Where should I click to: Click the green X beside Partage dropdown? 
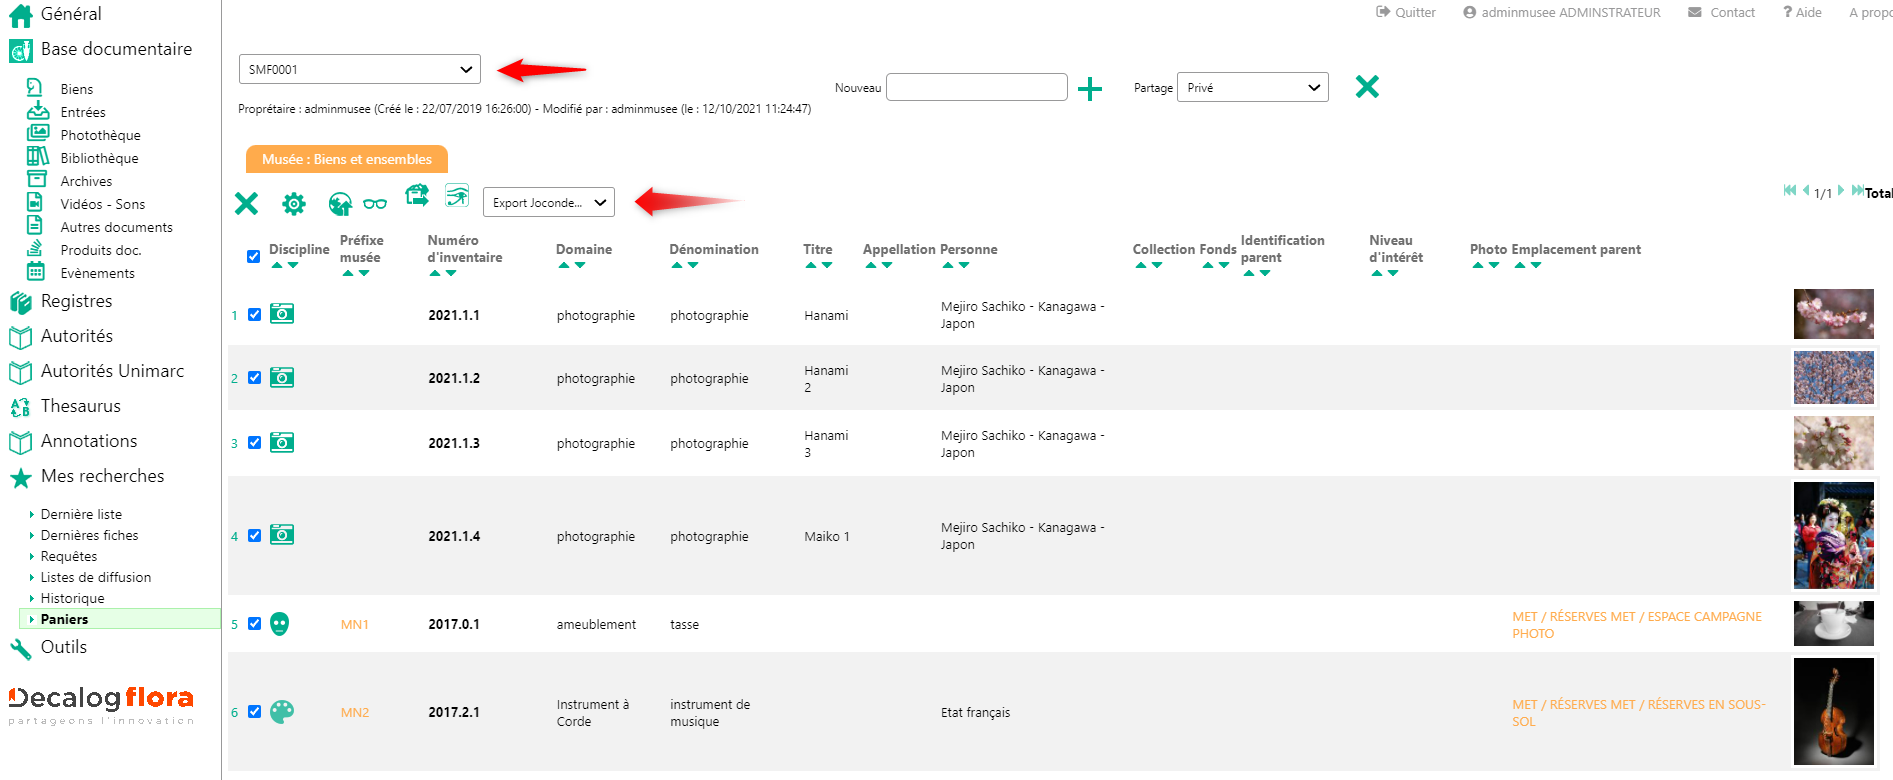point(1366,87)
